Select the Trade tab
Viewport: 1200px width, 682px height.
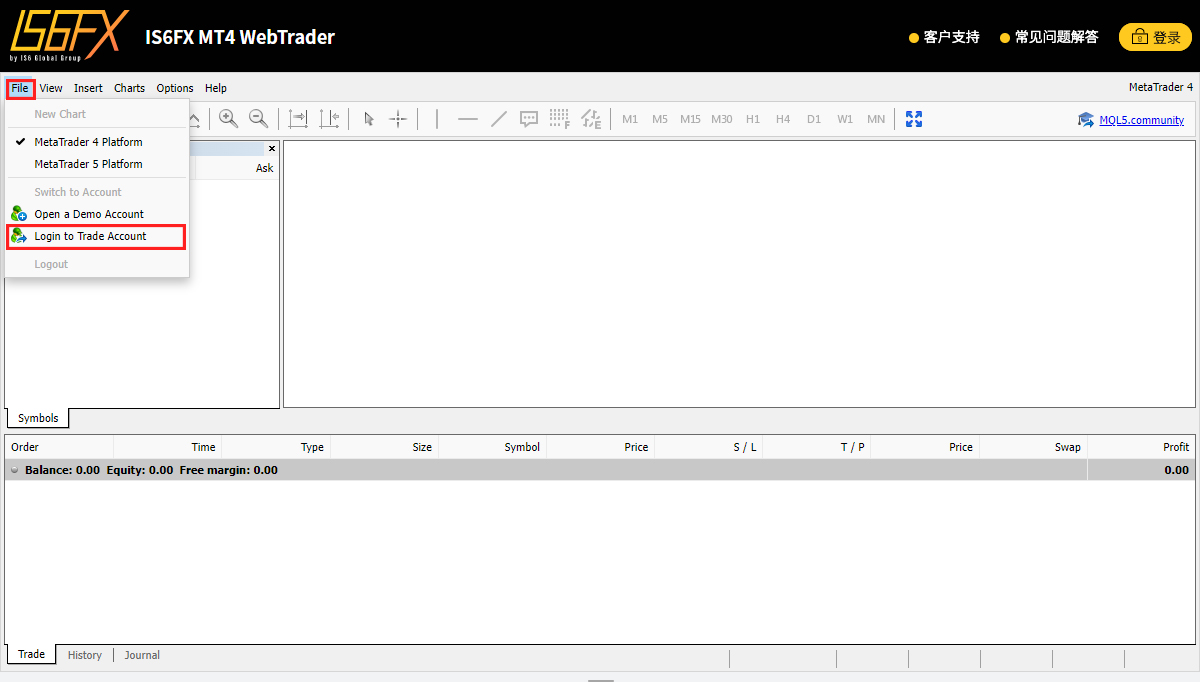[31, 654]
